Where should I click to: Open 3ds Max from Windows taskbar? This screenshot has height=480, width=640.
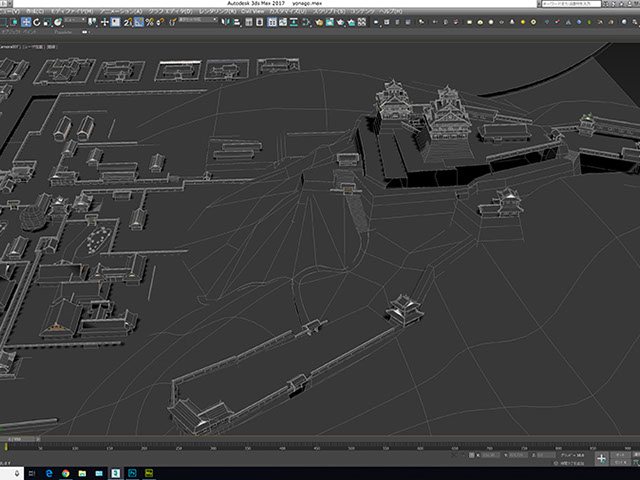pos(115,471)
